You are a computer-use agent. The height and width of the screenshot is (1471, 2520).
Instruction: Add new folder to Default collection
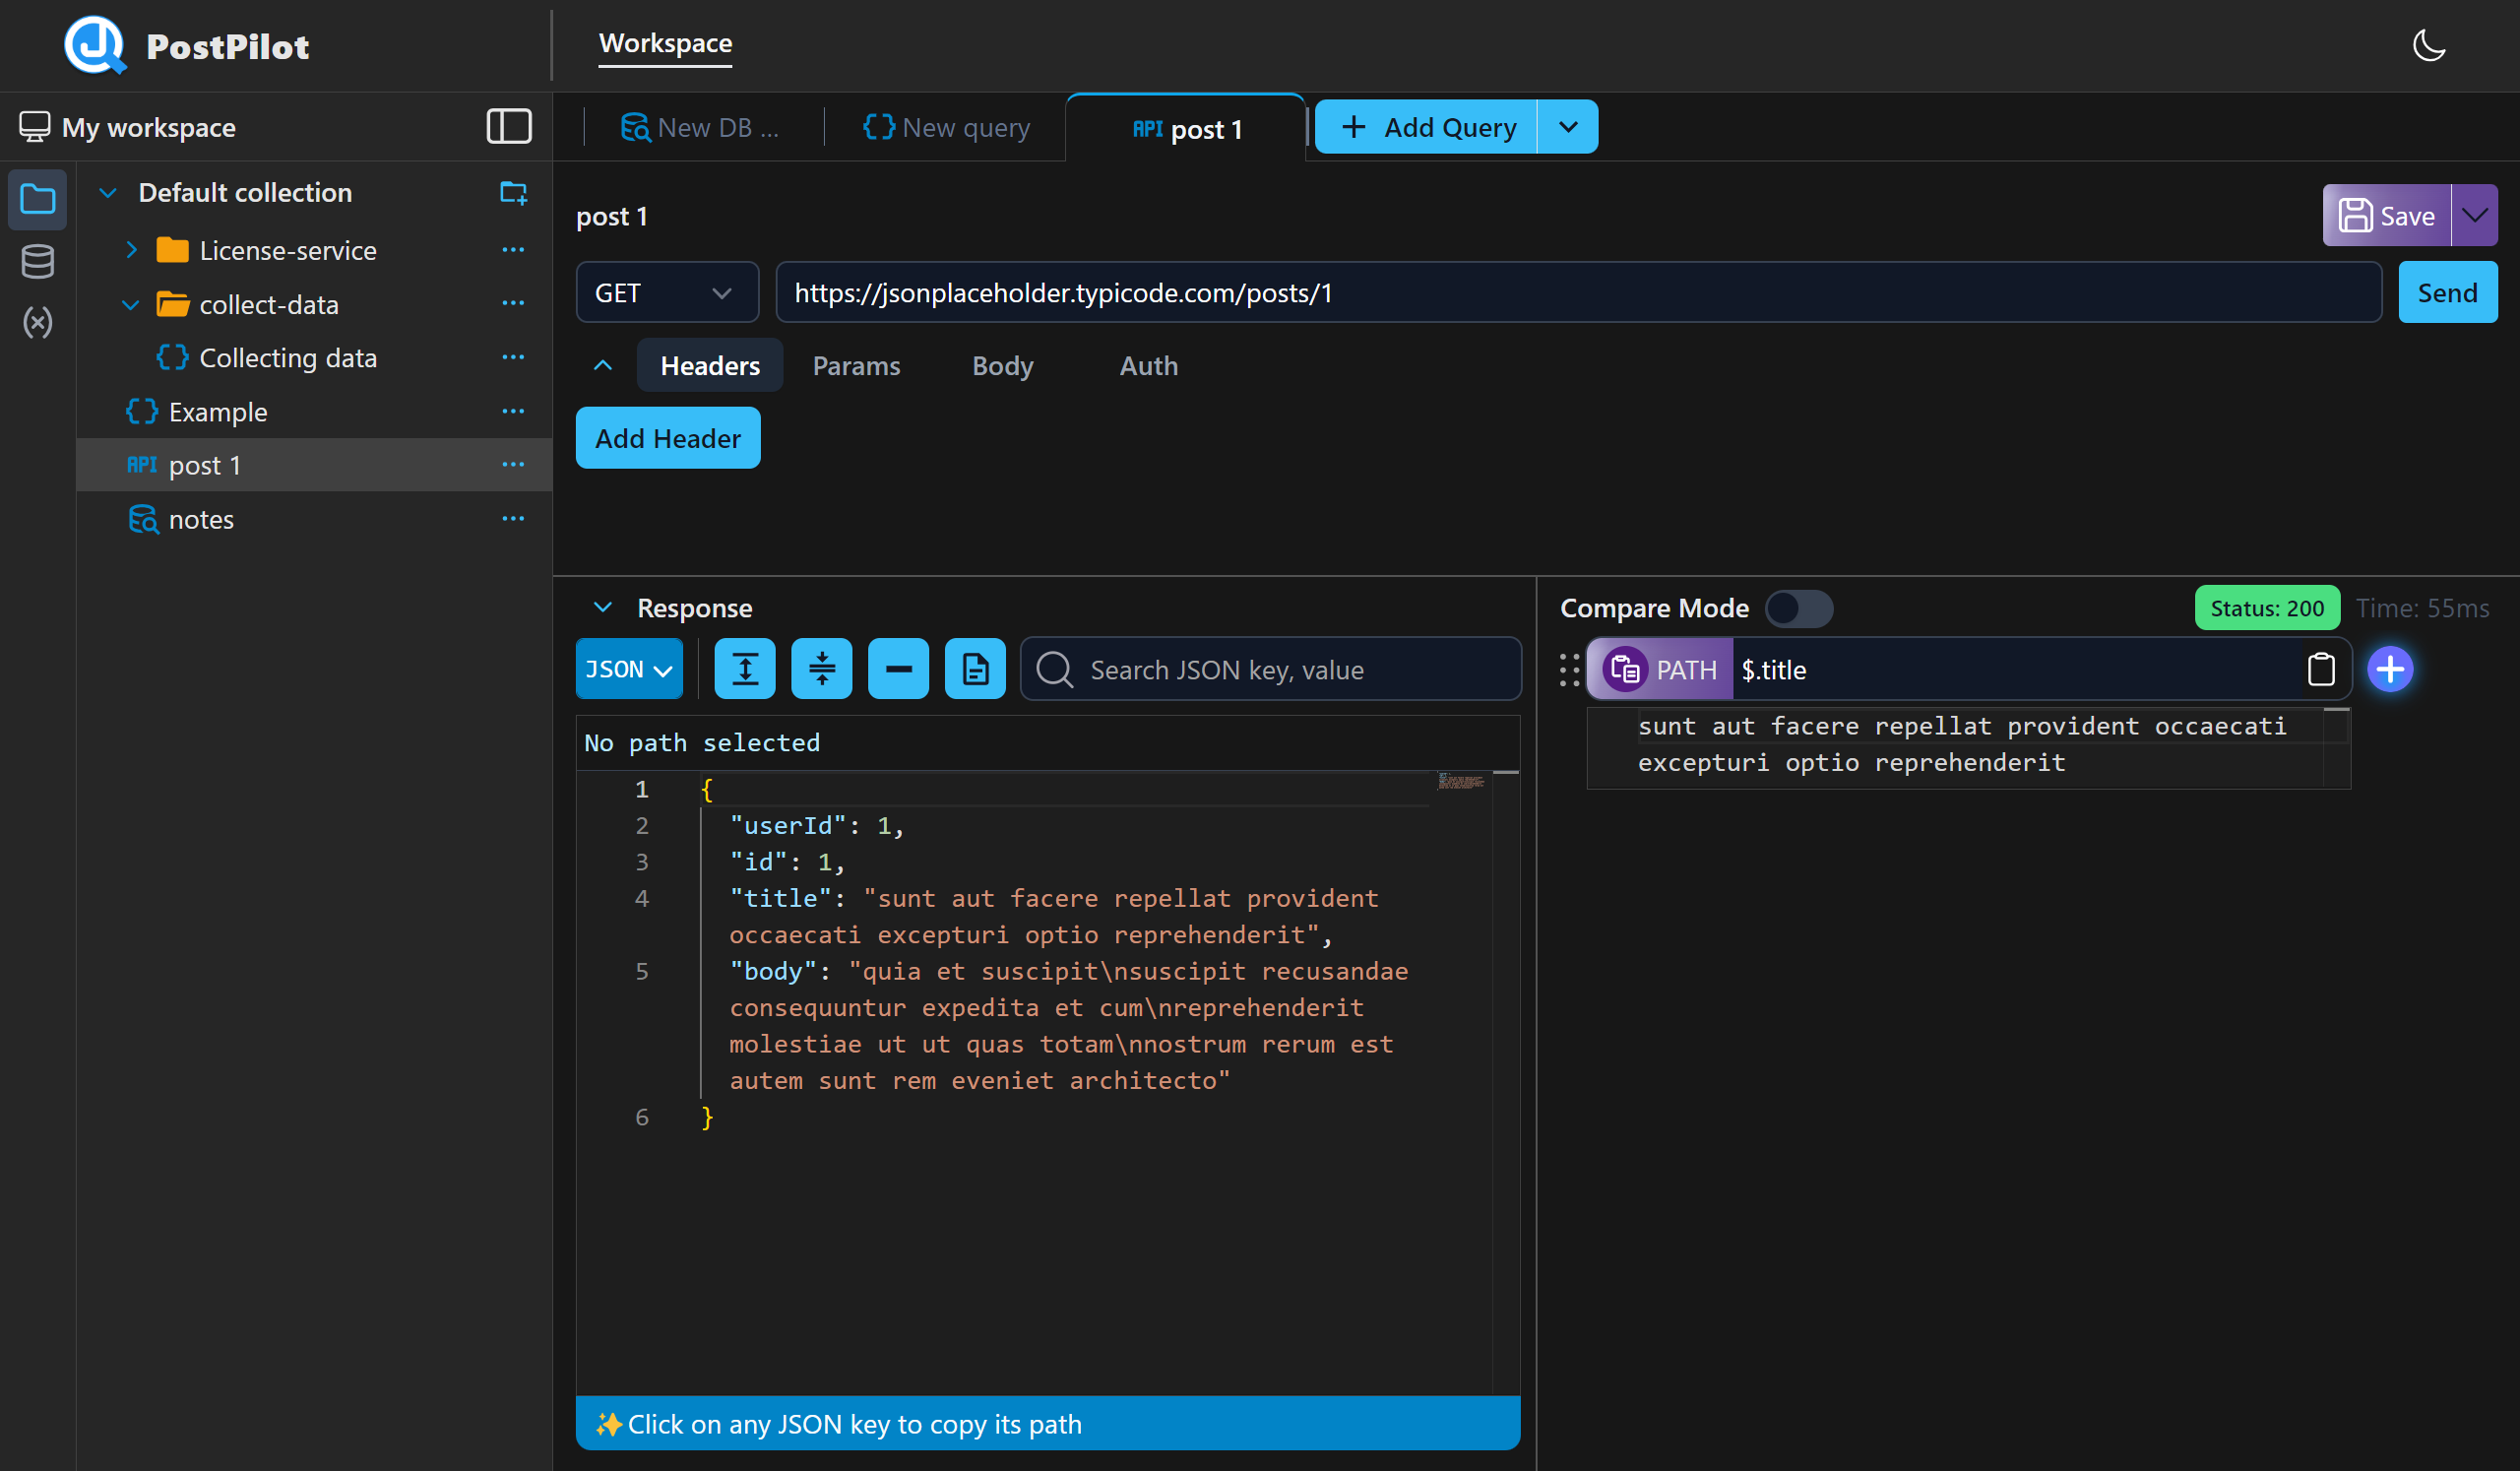(x=513, y=192)
